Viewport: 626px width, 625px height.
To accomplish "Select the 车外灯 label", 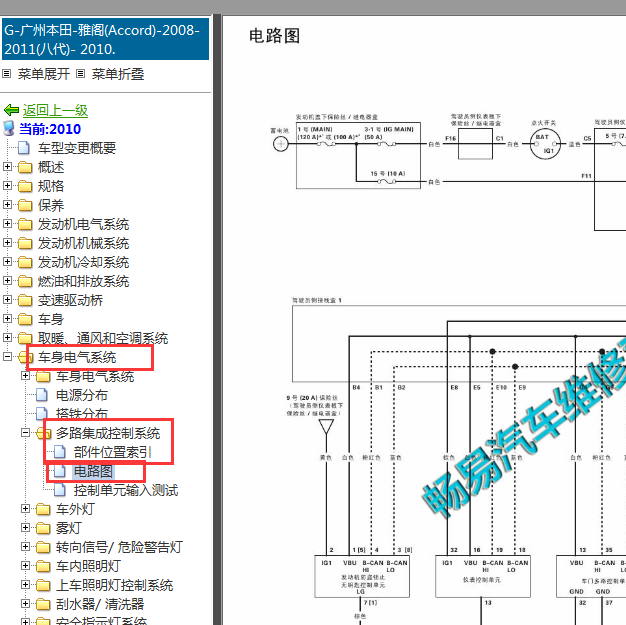I will coord(75,509).
